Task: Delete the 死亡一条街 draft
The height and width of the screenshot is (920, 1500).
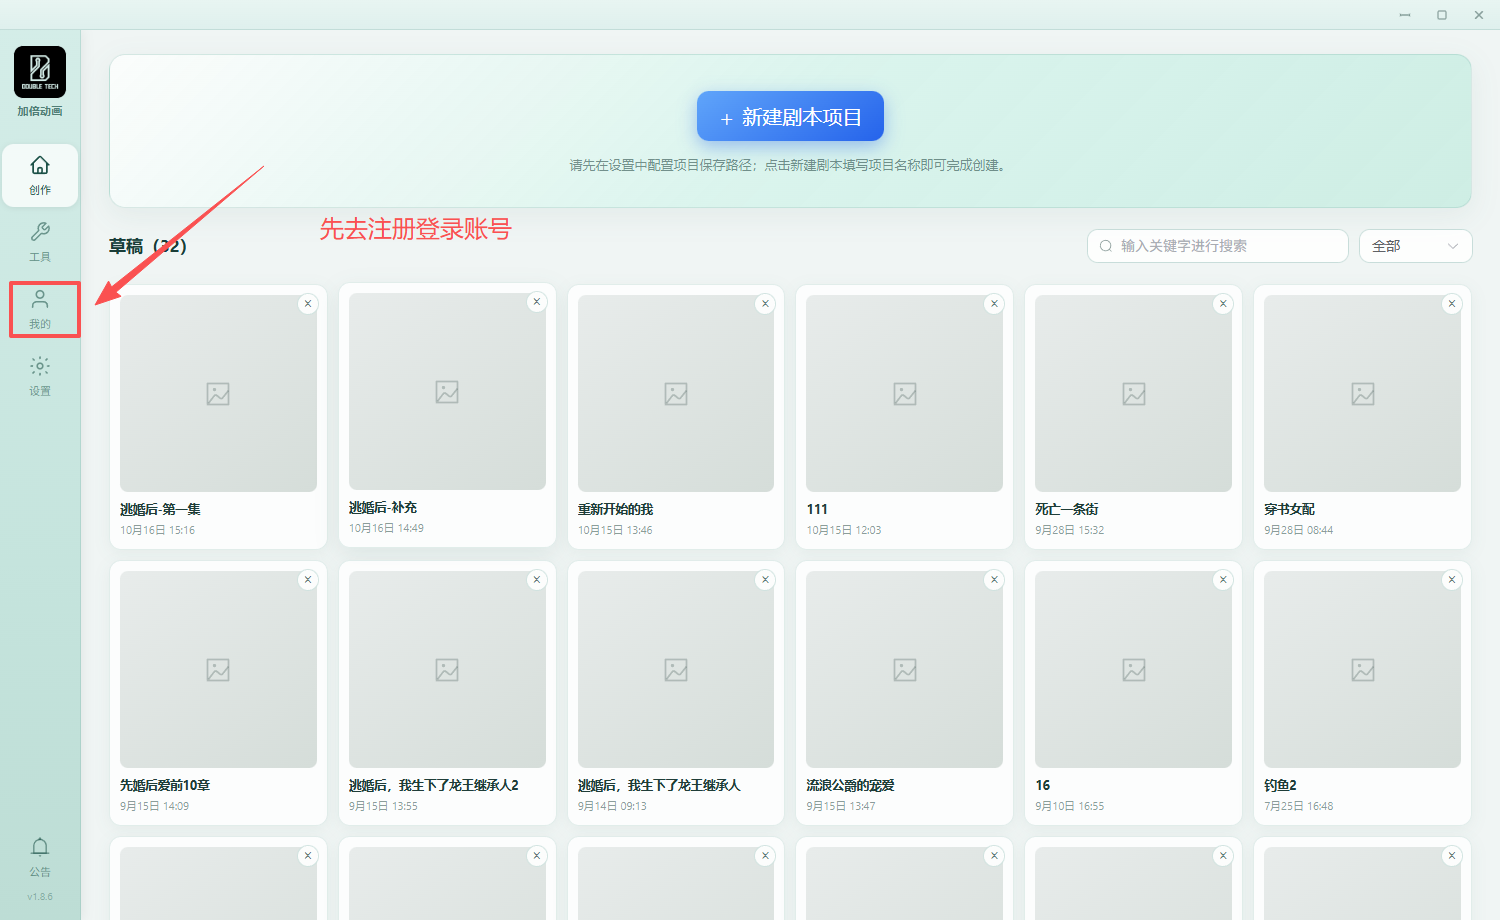Action: coord(1223,304)
